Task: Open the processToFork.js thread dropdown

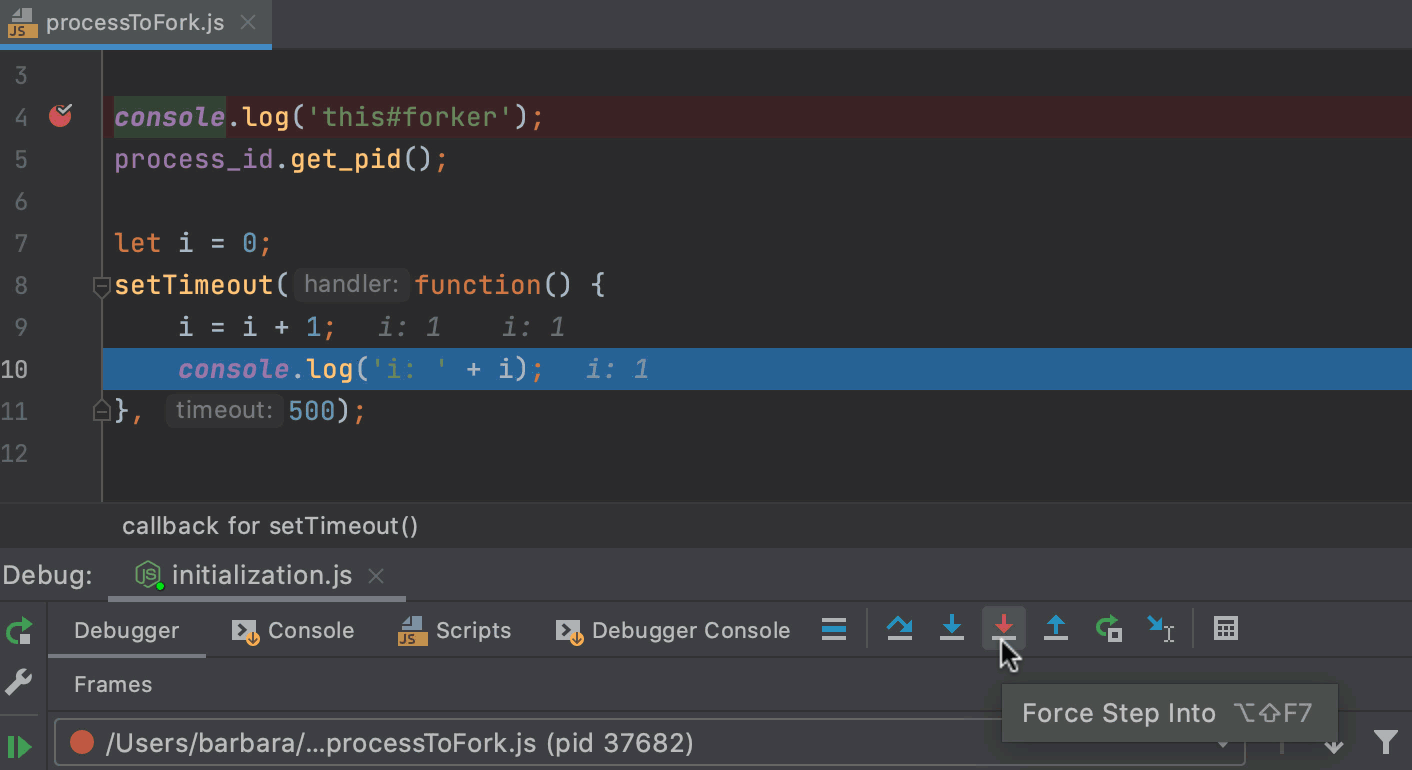Action: pos(650,743)
